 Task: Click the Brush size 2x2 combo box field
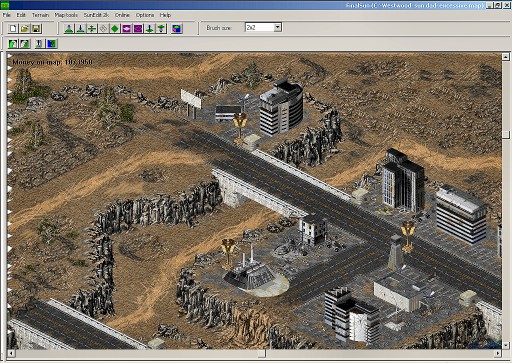pos(264,27)
